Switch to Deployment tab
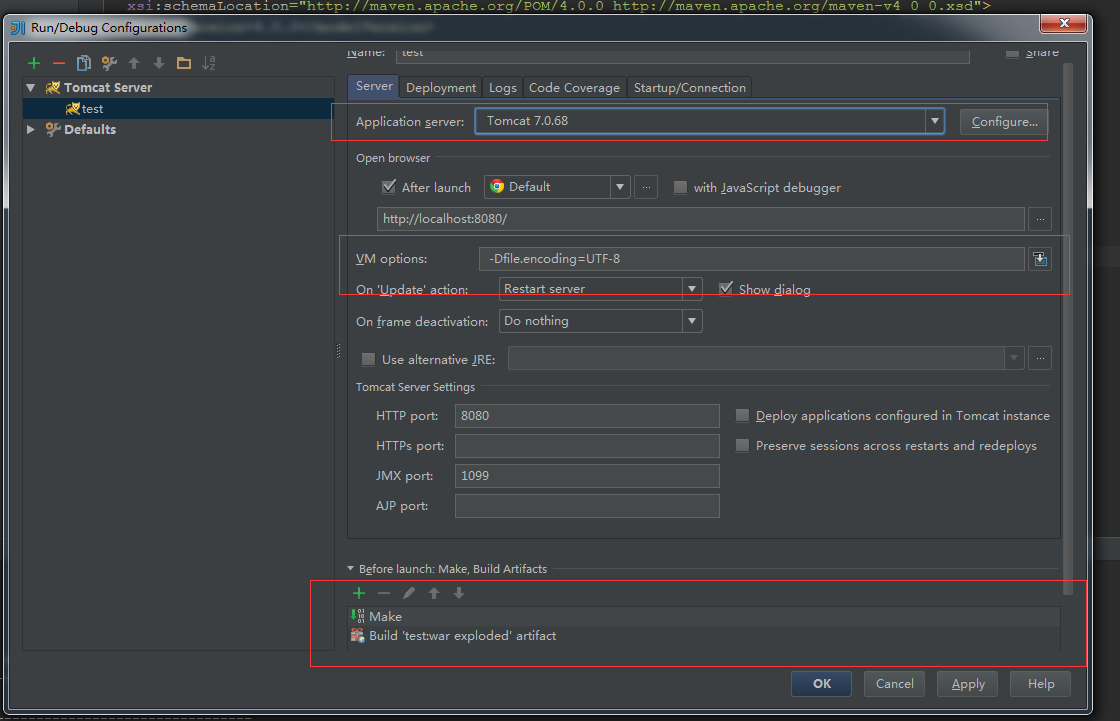1120x721 pixels. point(441,87)
